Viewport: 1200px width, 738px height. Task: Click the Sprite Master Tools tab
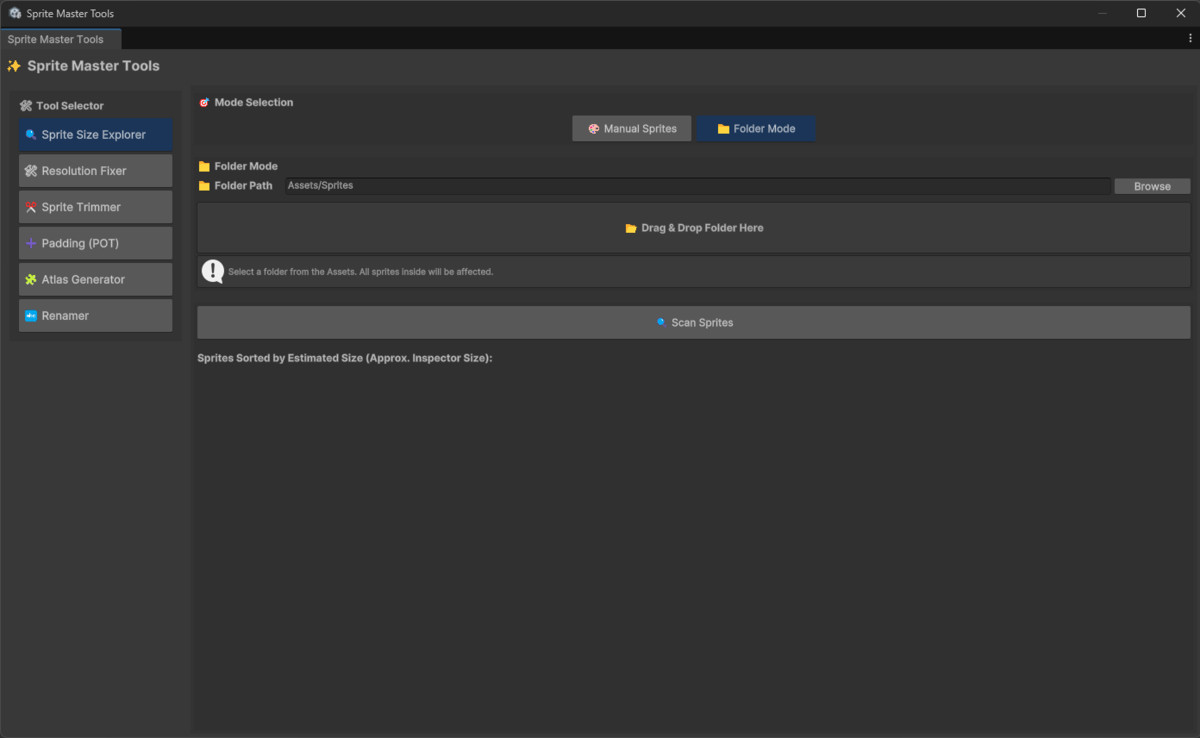coord(60,39)
